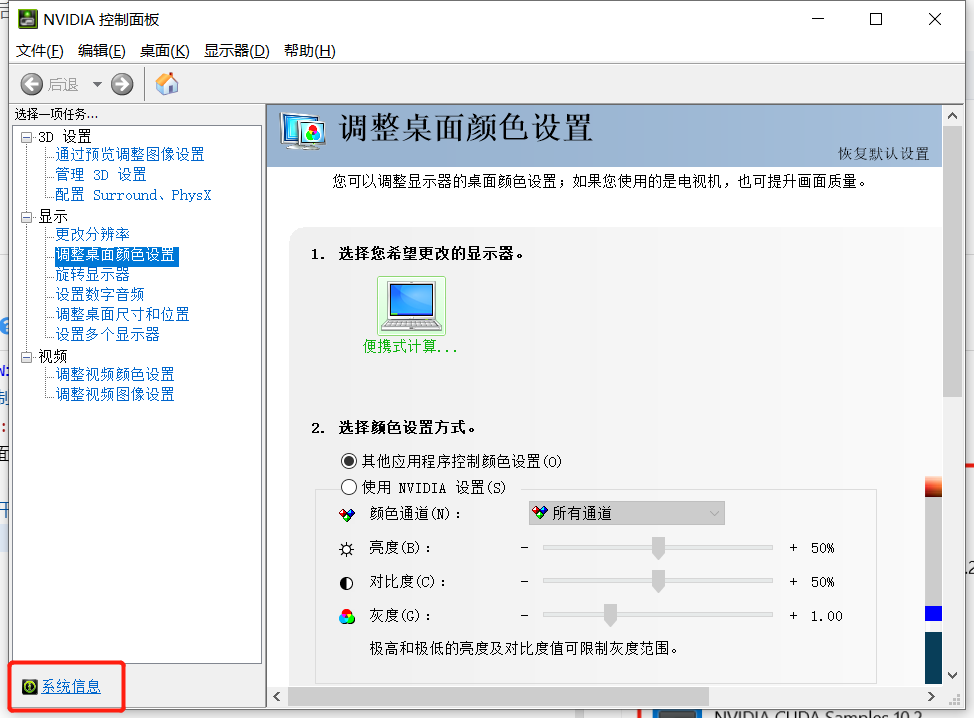Click the horizontal scrollbar left arrow

pos(277,696)
